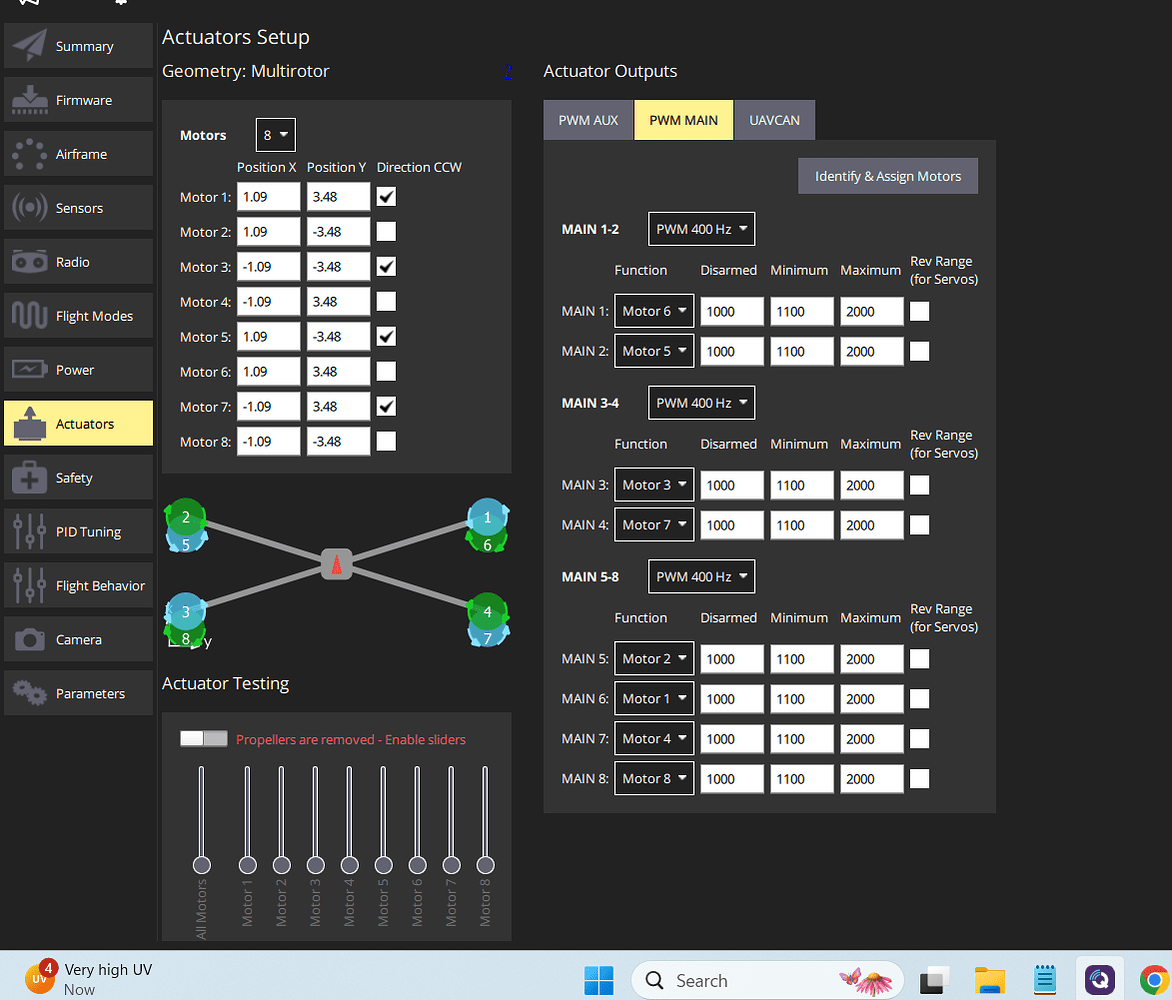Edit Motor 2 Position Y value

[x=337, y=231]
